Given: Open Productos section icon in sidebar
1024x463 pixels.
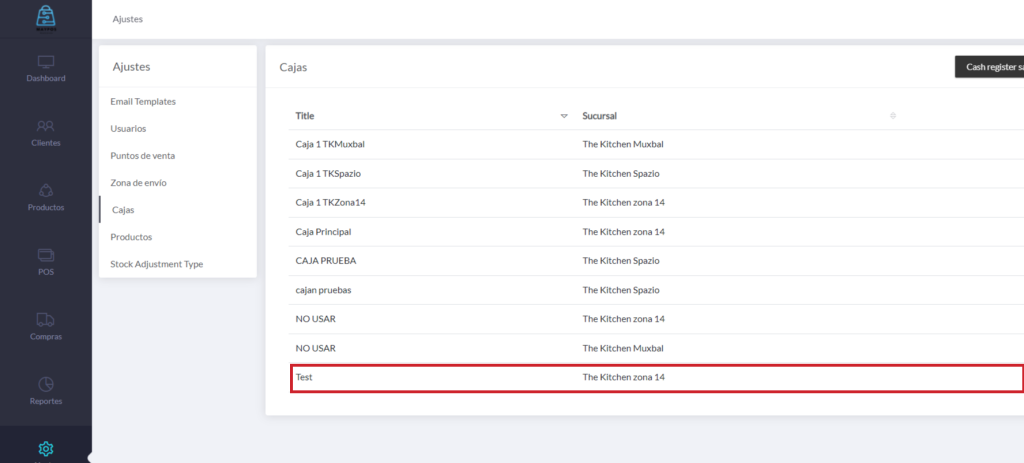Looking at the screenshot, I should (45, 190).
